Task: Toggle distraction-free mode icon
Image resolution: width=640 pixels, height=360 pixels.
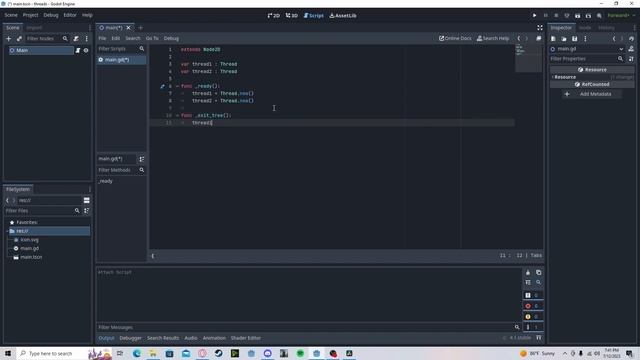Action: click(540, 27)
